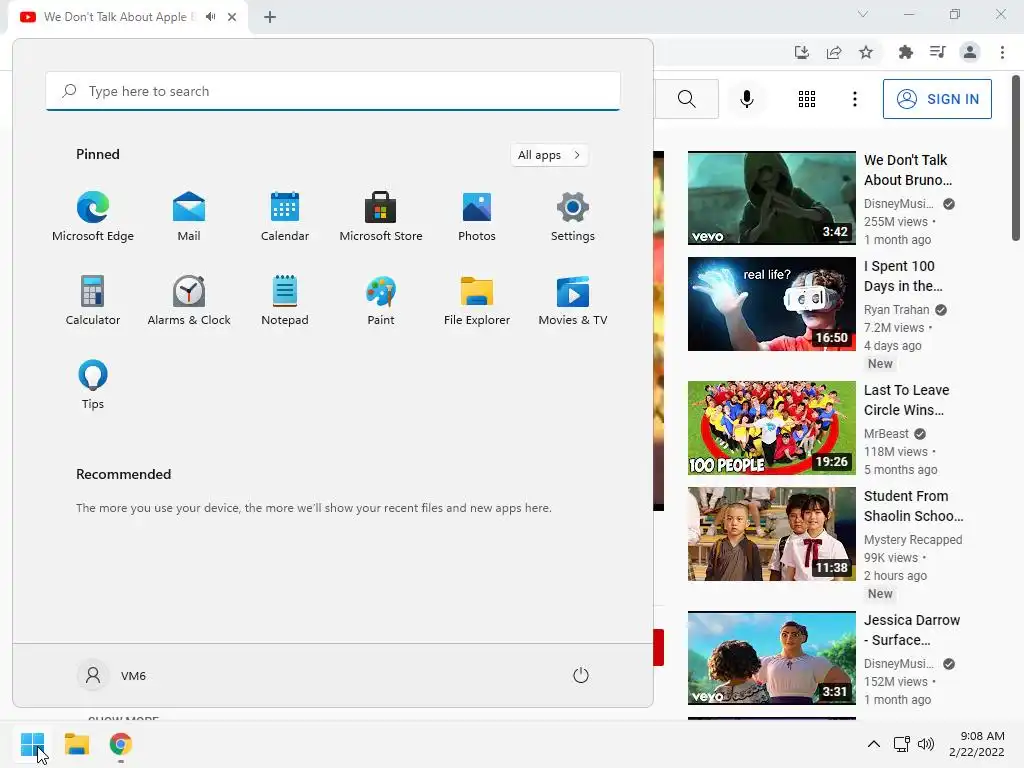The image size is (1024, 768).
Task: Share this page from Chrome toolbar
Action: (834, 52)
